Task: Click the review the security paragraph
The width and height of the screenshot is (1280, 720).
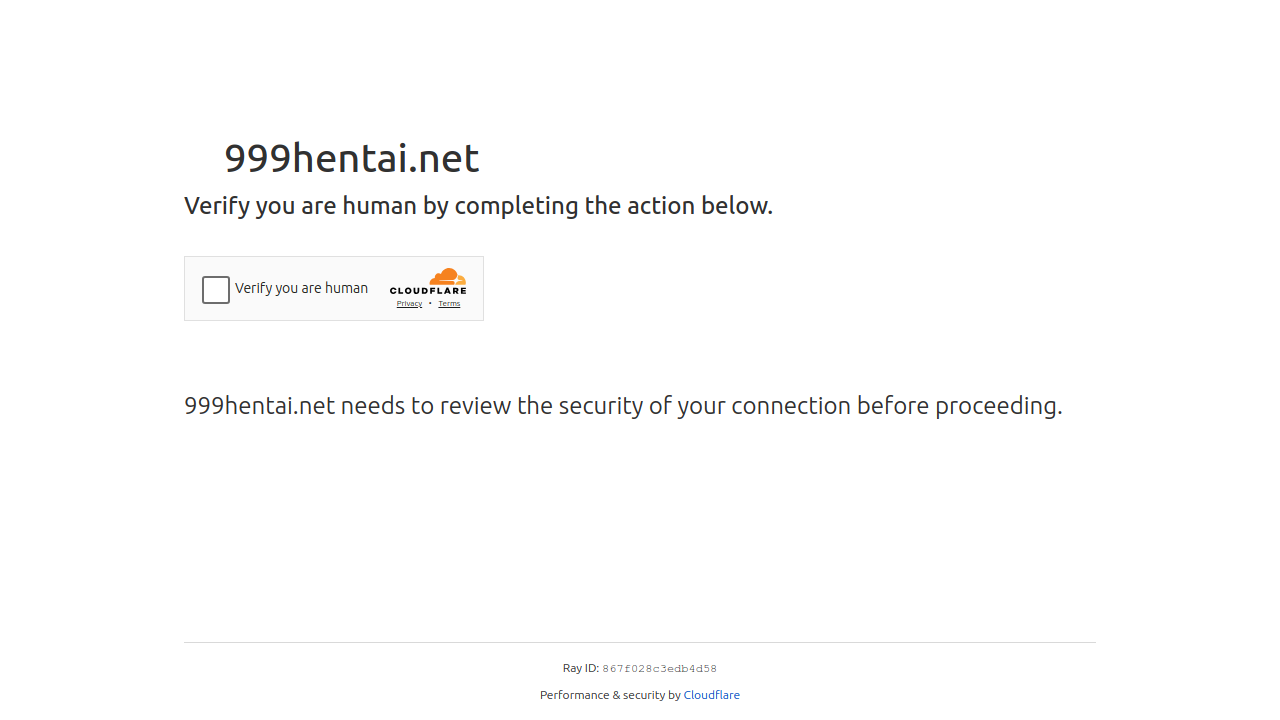Action: coord(623,406)
